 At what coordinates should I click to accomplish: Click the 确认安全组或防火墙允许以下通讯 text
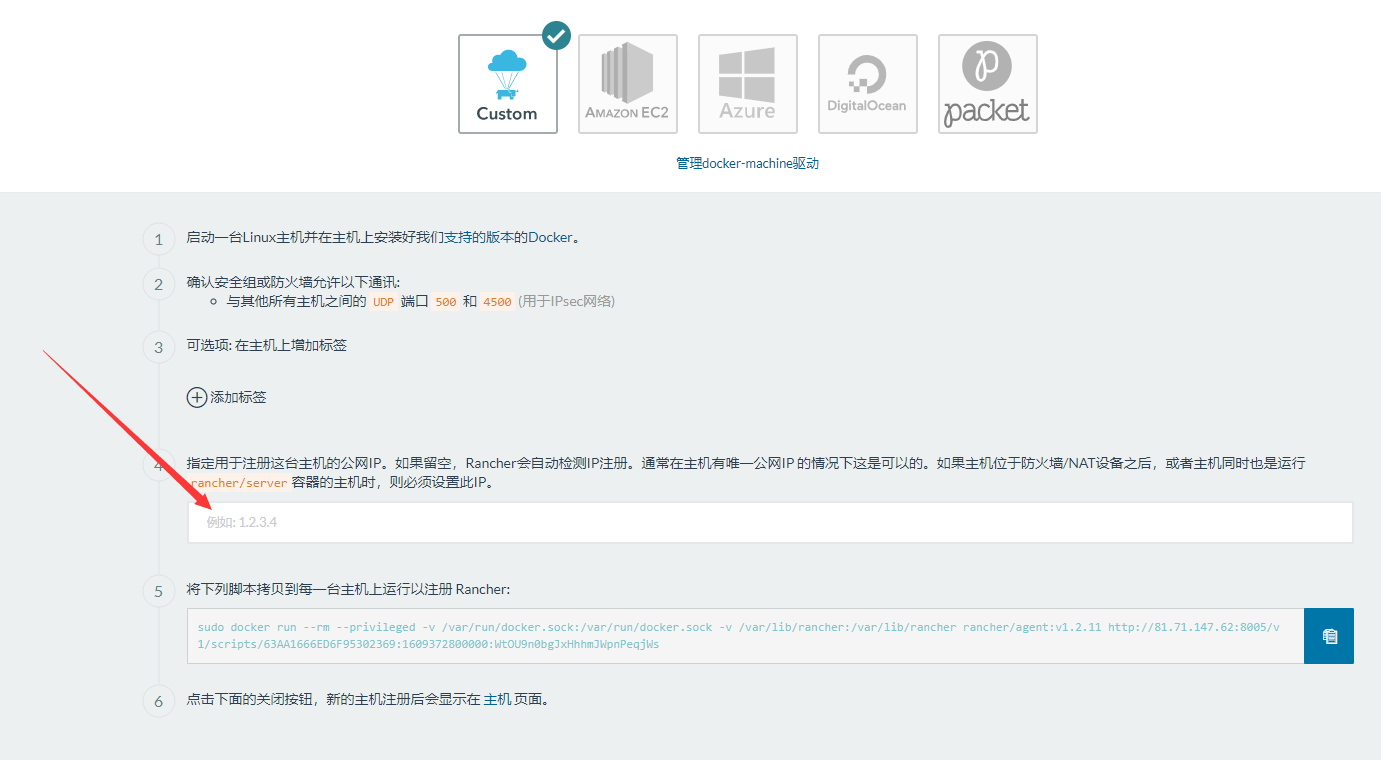(x=293, y=283)
